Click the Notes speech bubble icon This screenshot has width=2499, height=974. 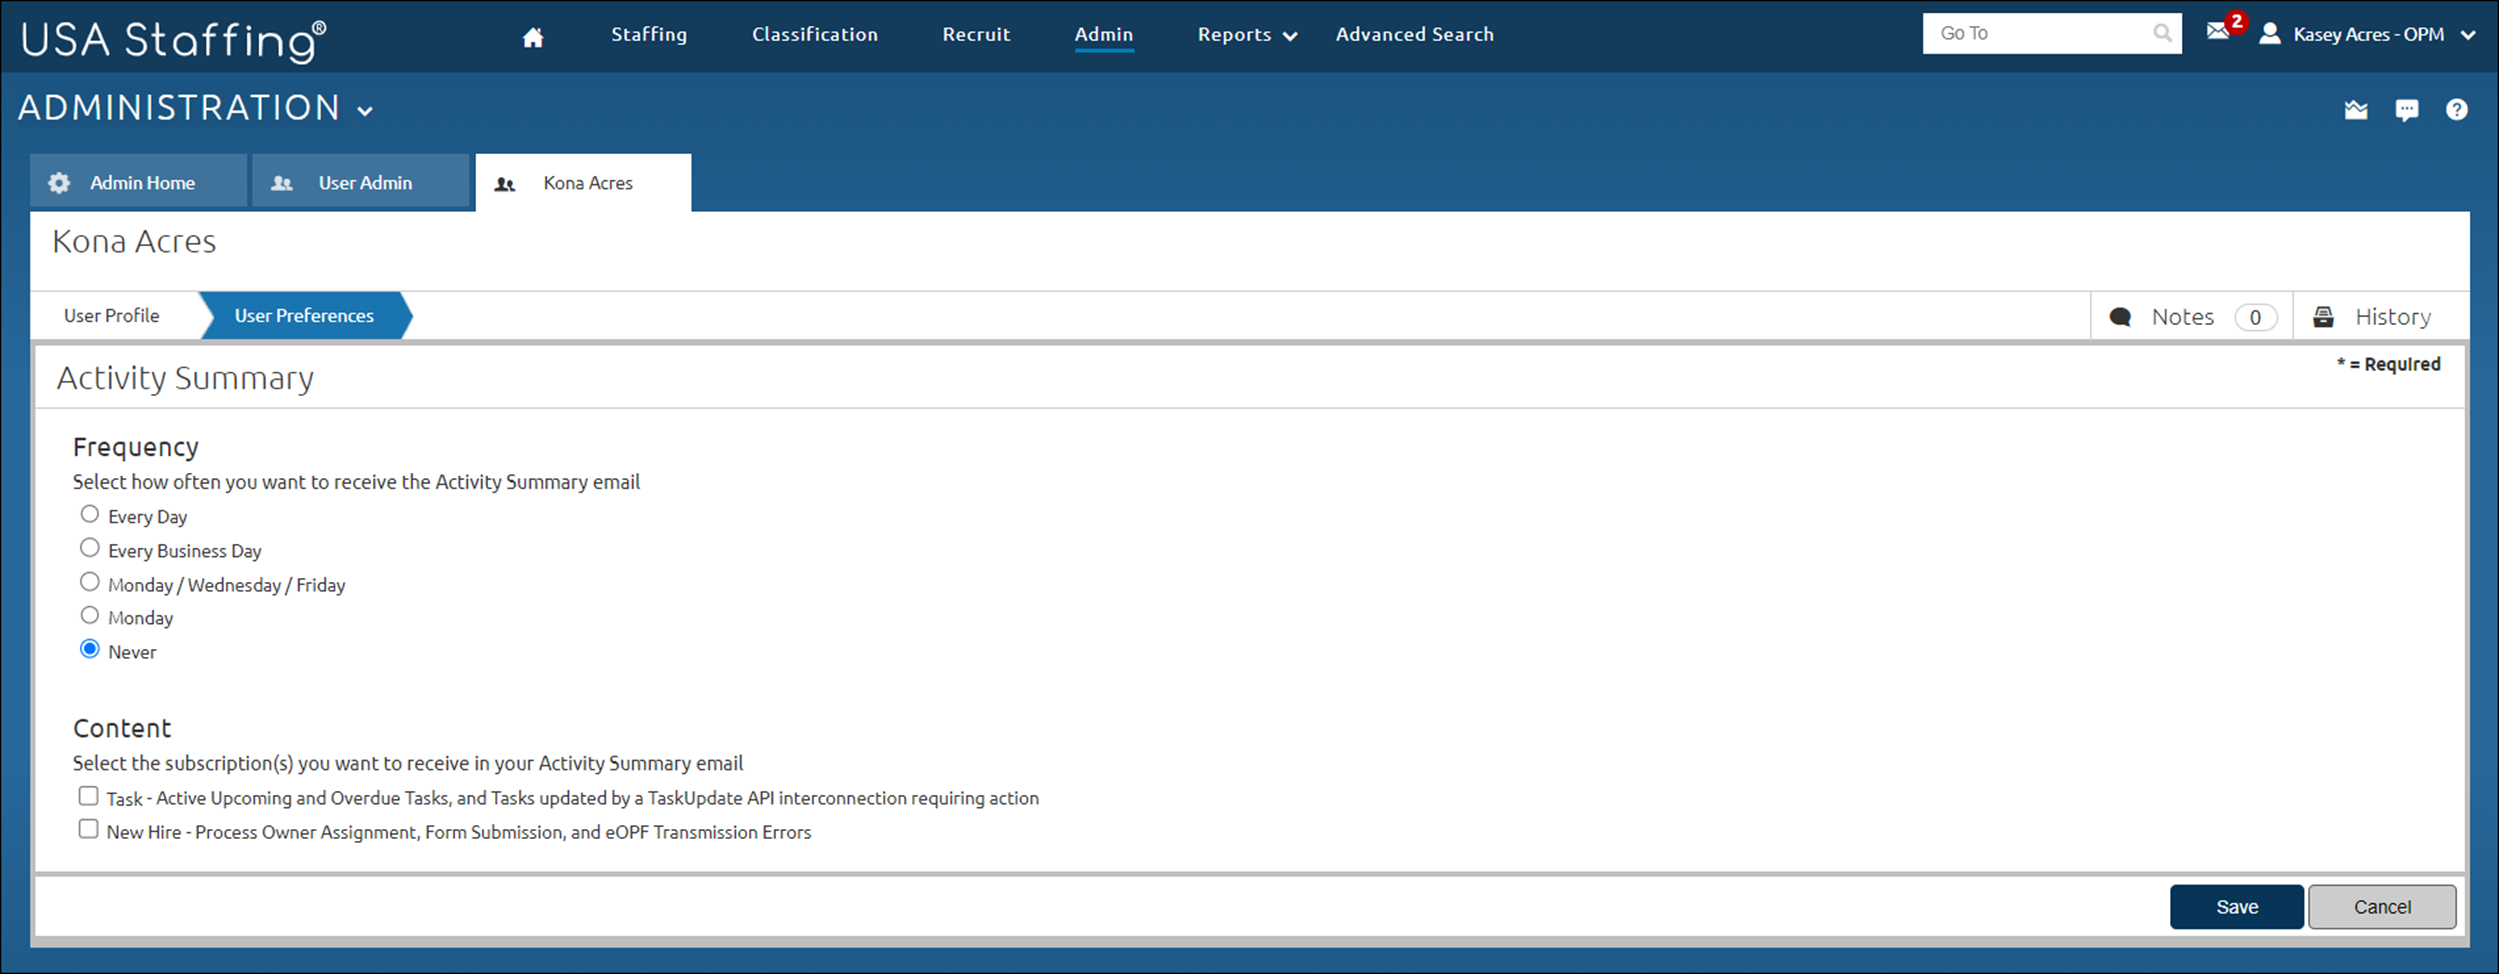[2120, 316]
